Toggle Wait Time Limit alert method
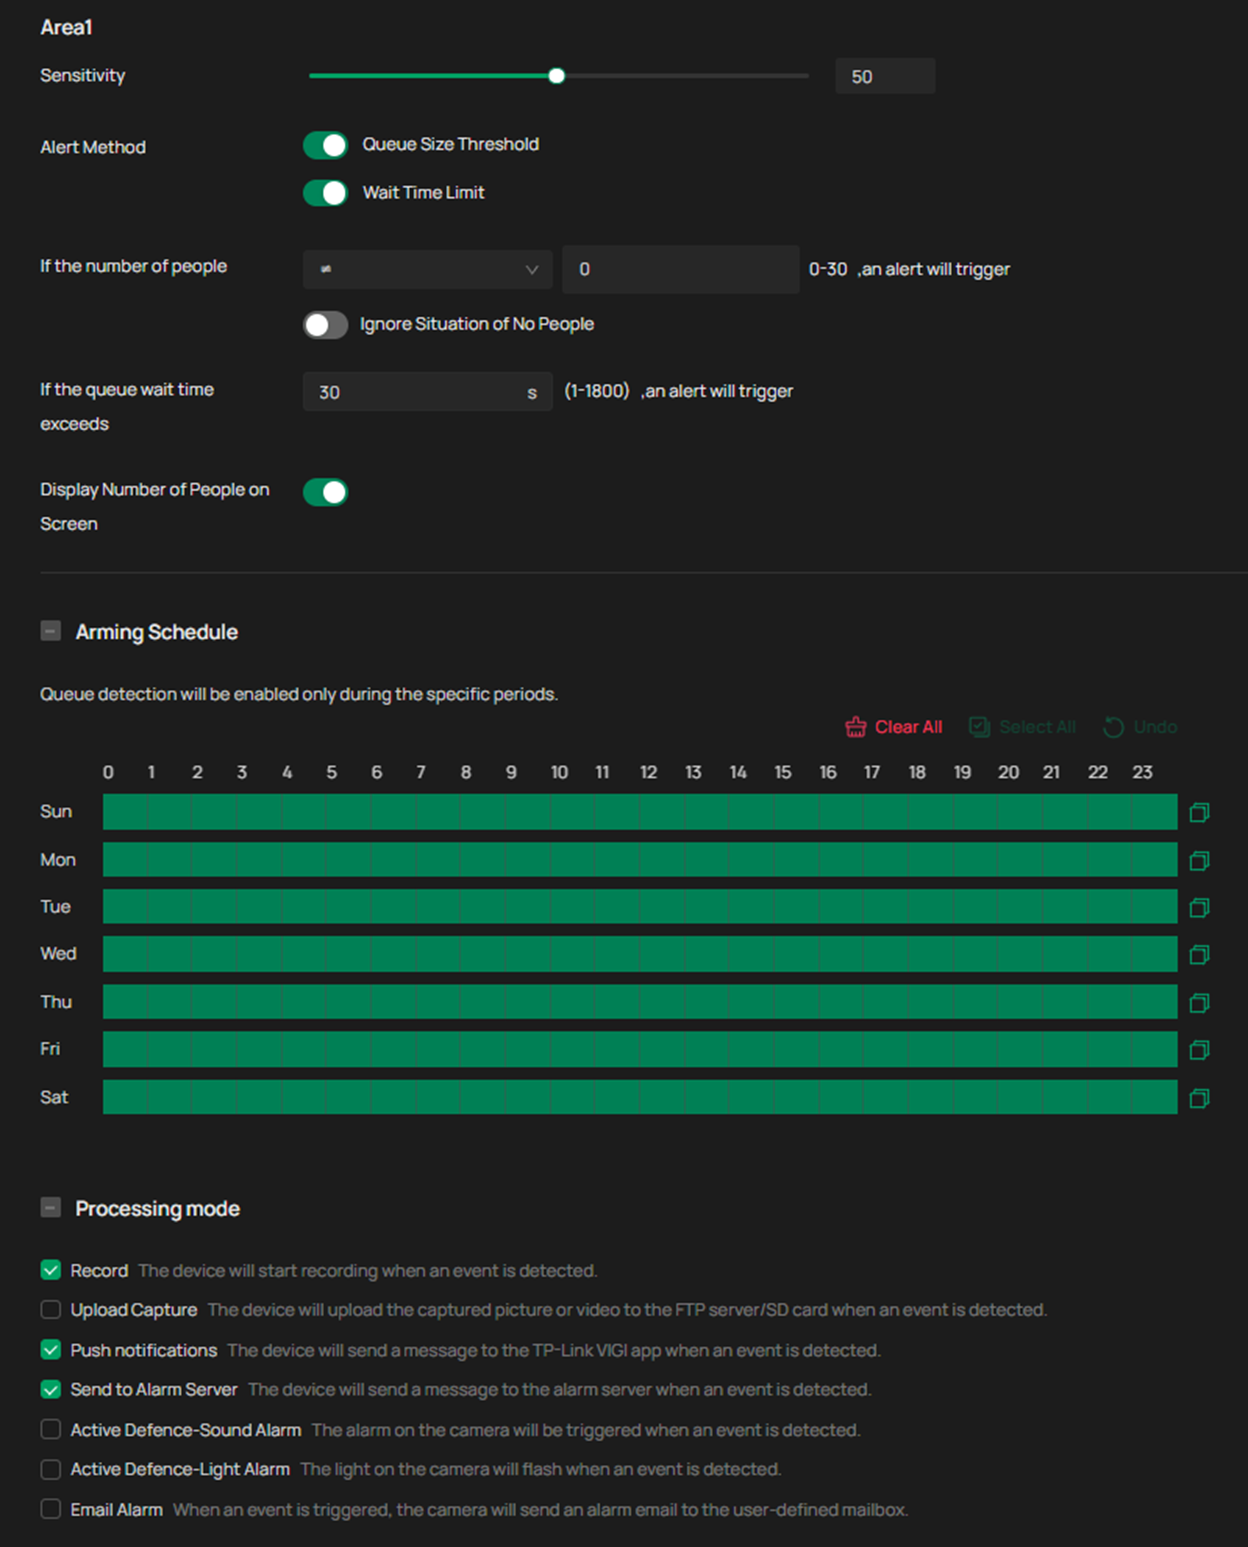1248x1547 pixels. coord(325,193)
